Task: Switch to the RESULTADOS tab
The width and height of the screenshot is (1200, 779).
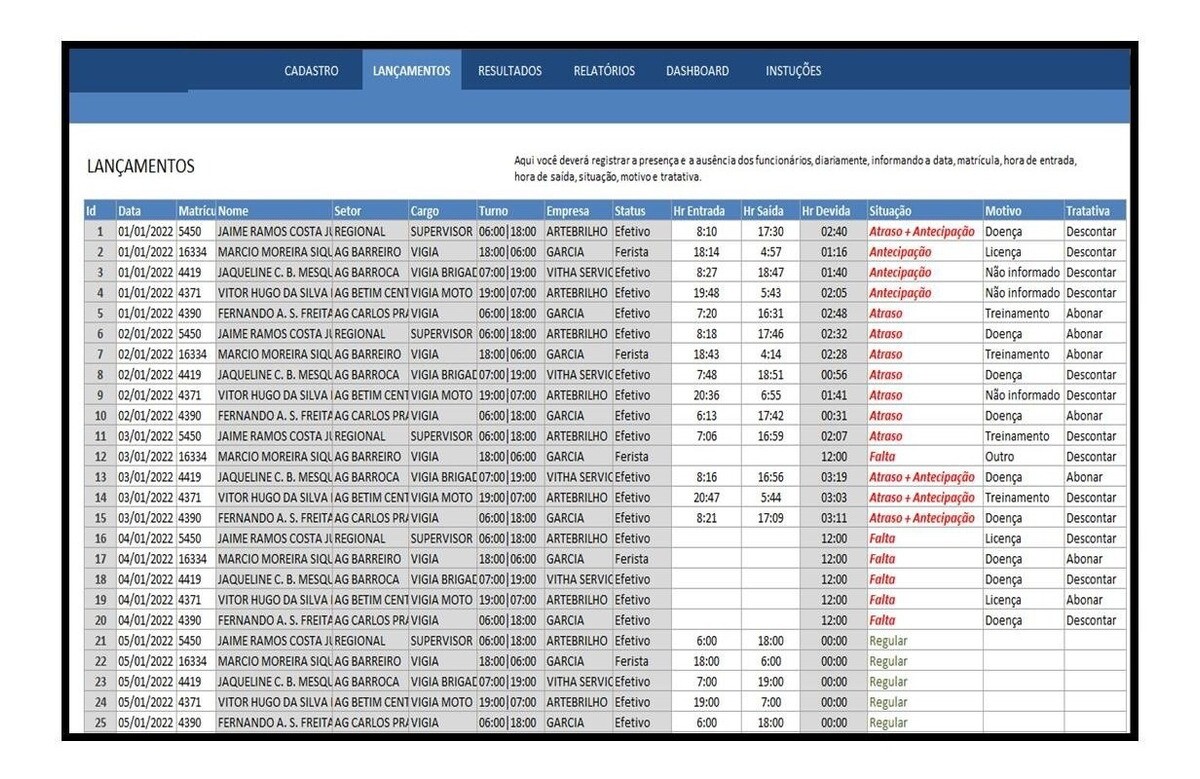Action: (509, 71)
